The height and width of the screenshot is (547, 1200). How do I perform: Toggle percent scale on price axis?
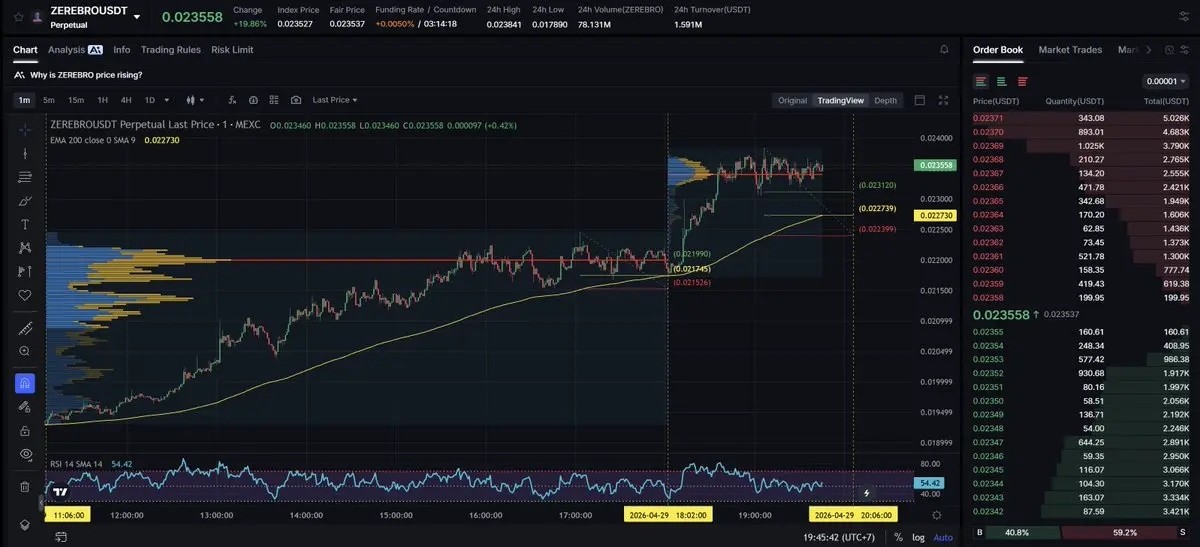[899, 537]
